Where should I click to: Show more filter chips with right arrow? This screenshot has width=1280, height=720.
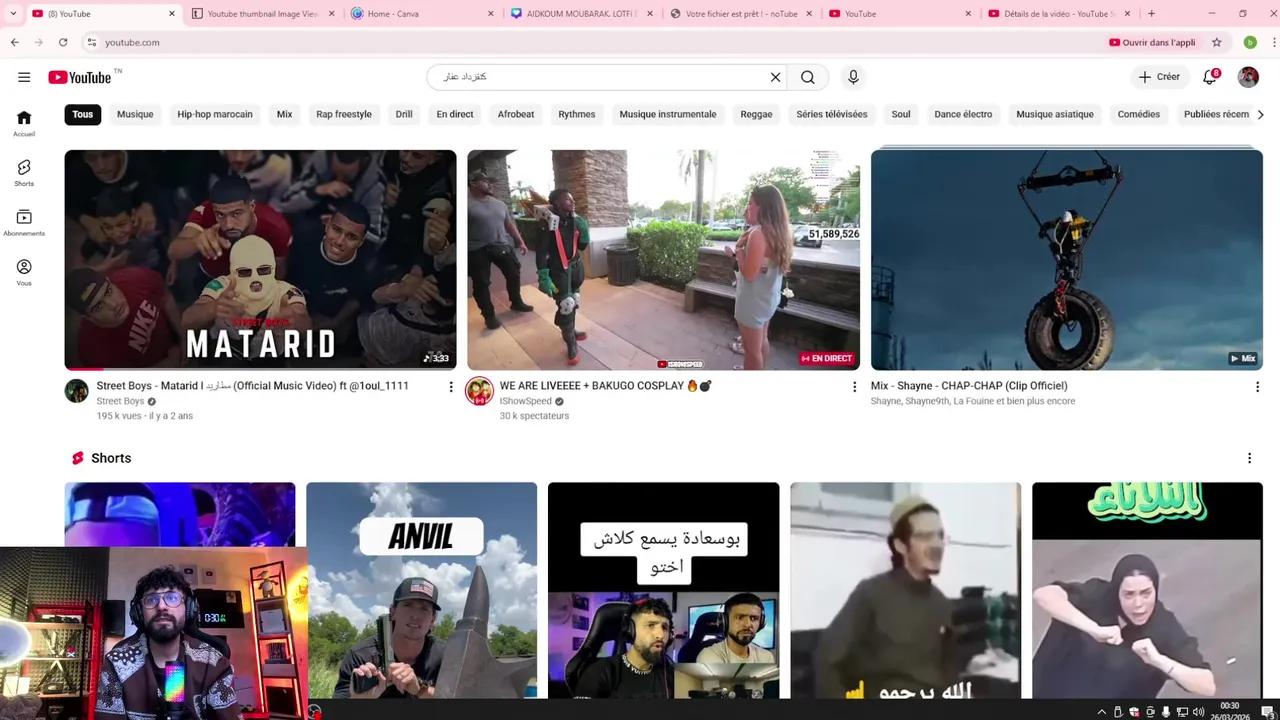[1260, 114]
